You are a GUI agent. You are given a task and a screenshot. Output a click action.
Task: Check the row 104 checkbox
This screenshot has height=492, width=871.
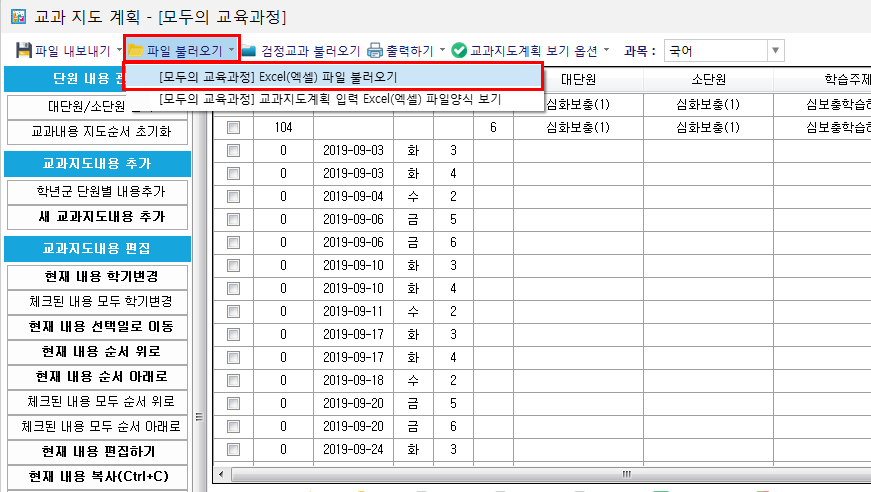click(233, 128)
